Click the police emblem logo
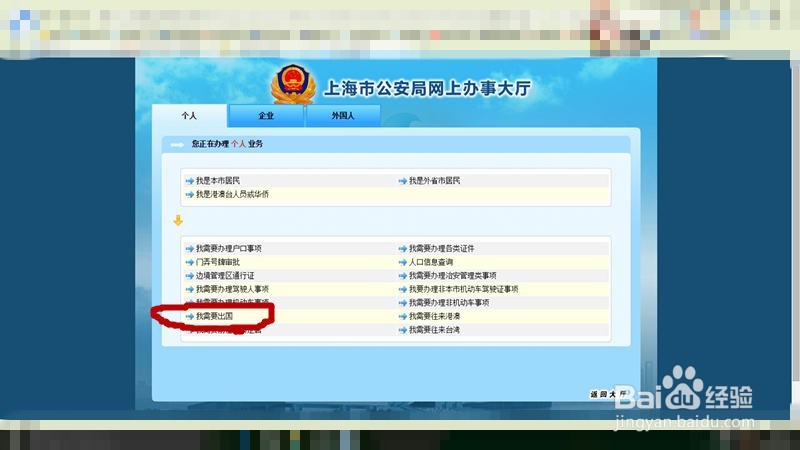 292,84
